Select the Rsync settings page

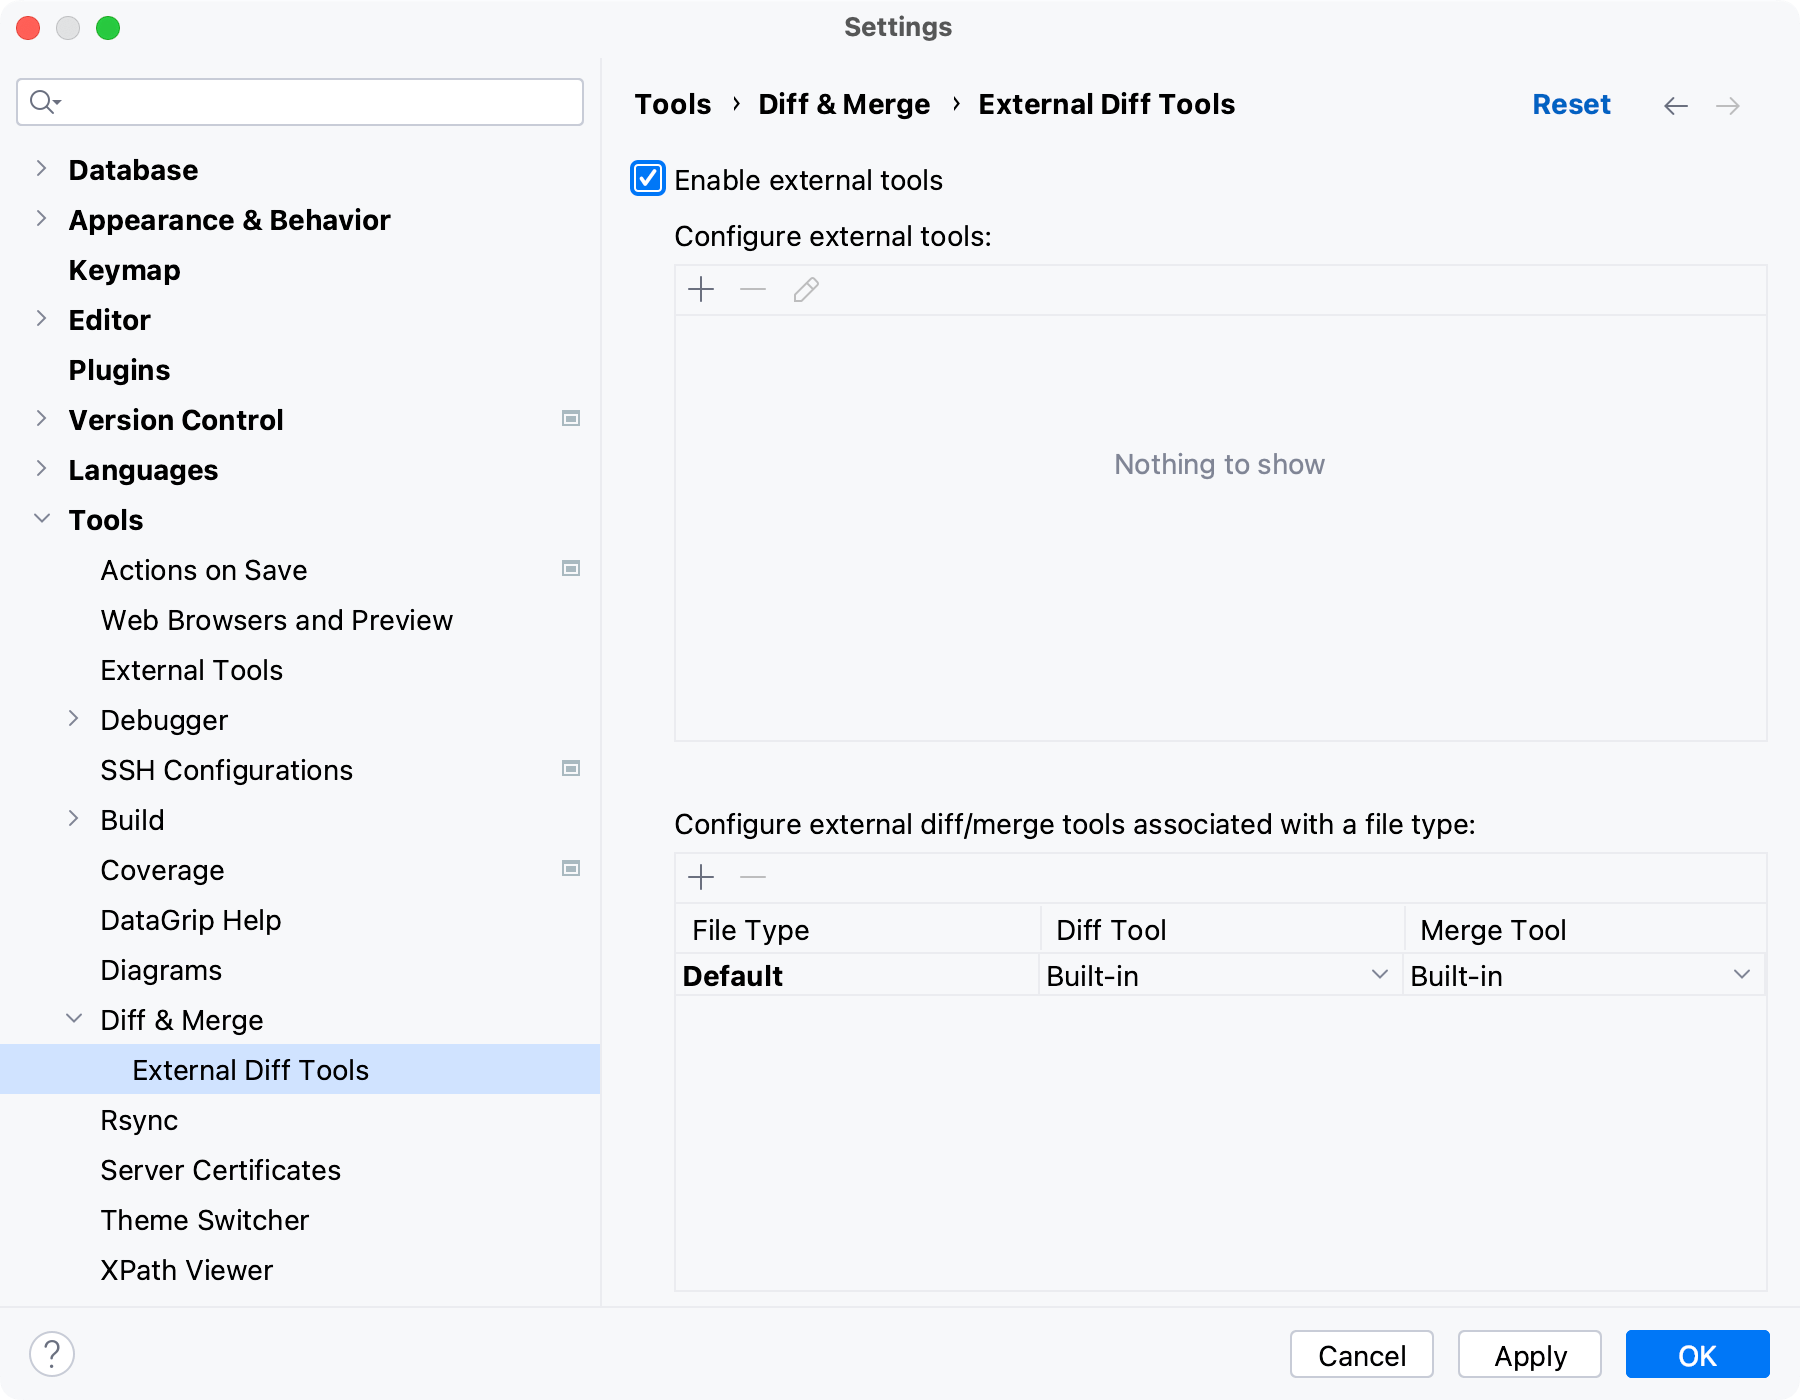(x=139, y=1120)
